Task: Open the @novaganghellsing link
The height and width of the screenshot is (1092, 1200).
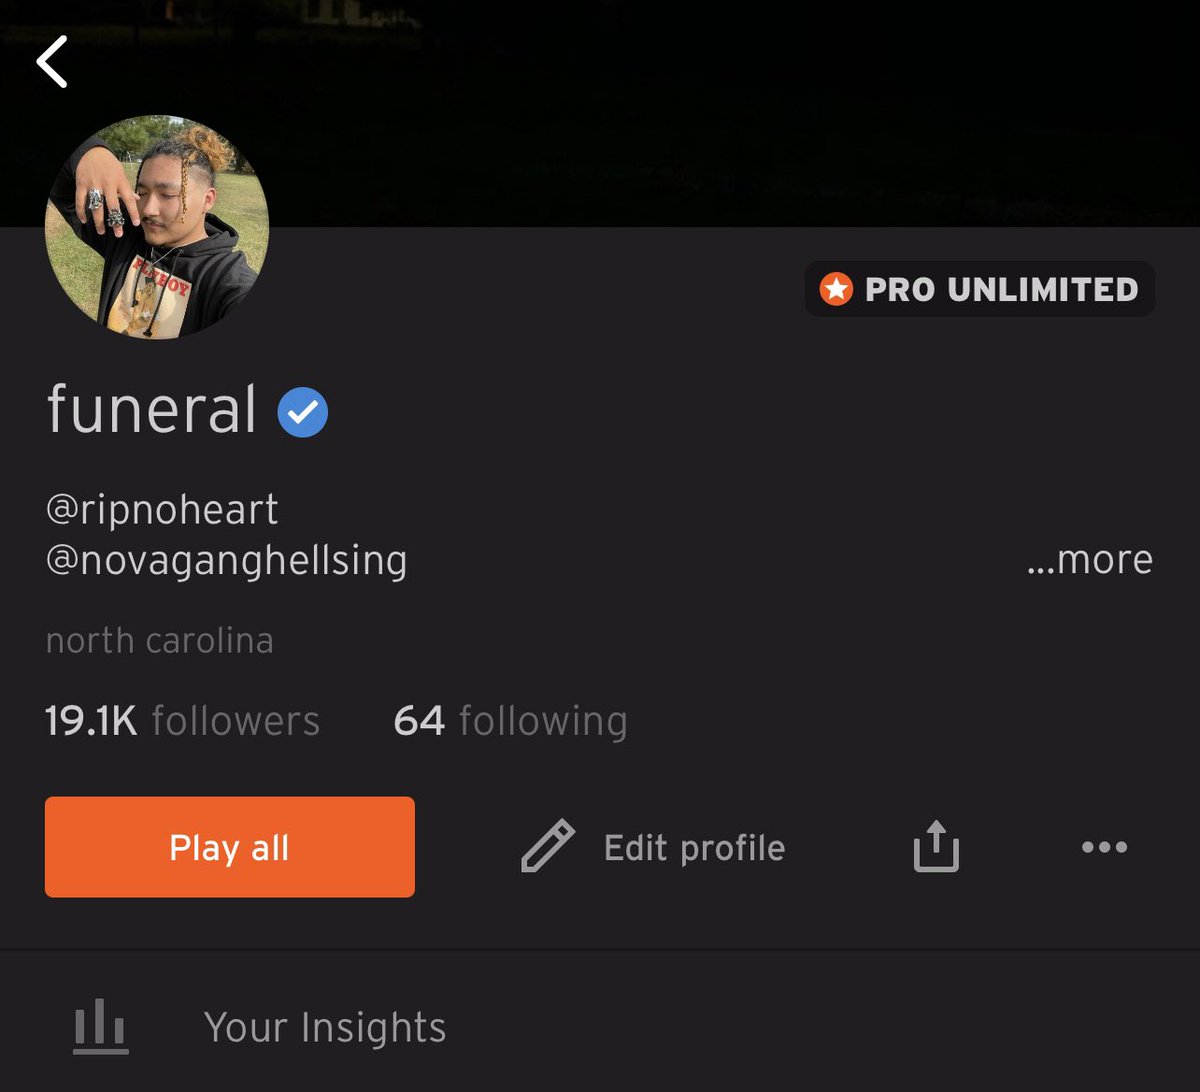Action: tap(227, 560)
